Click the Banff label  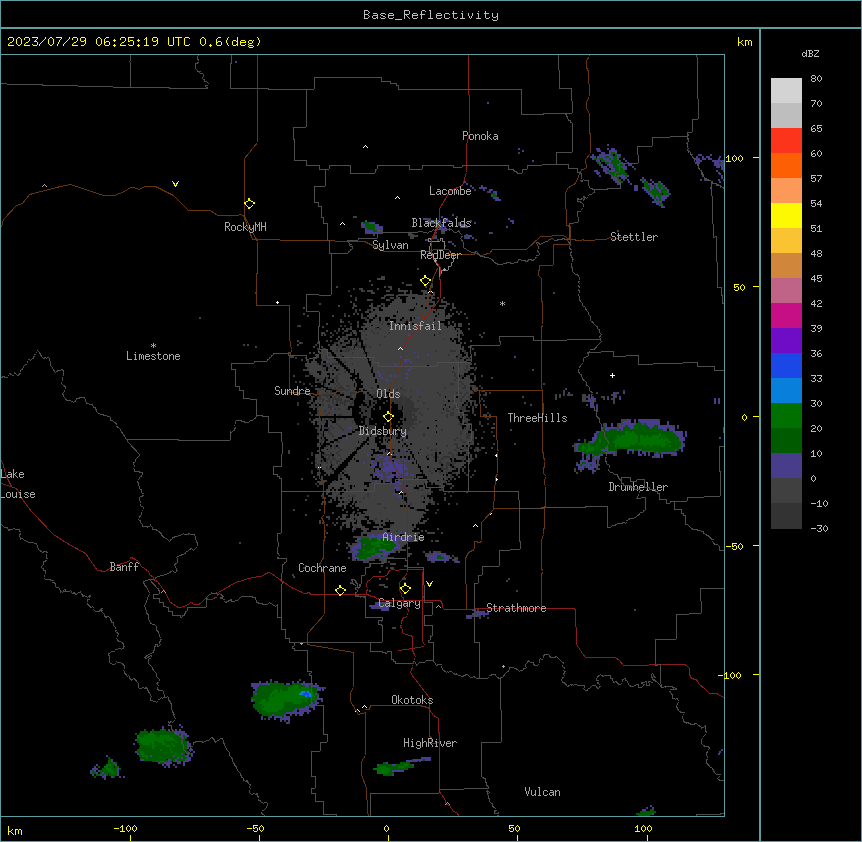(124, 567)
